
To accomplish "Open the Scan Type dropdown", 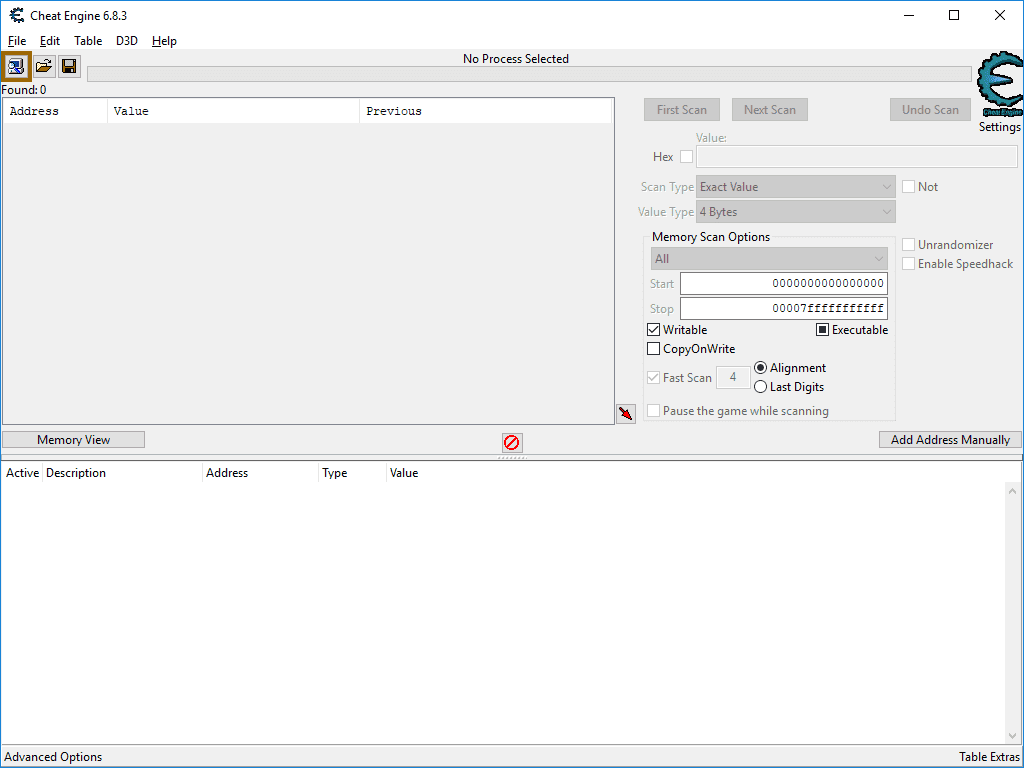I will (795, 187).
